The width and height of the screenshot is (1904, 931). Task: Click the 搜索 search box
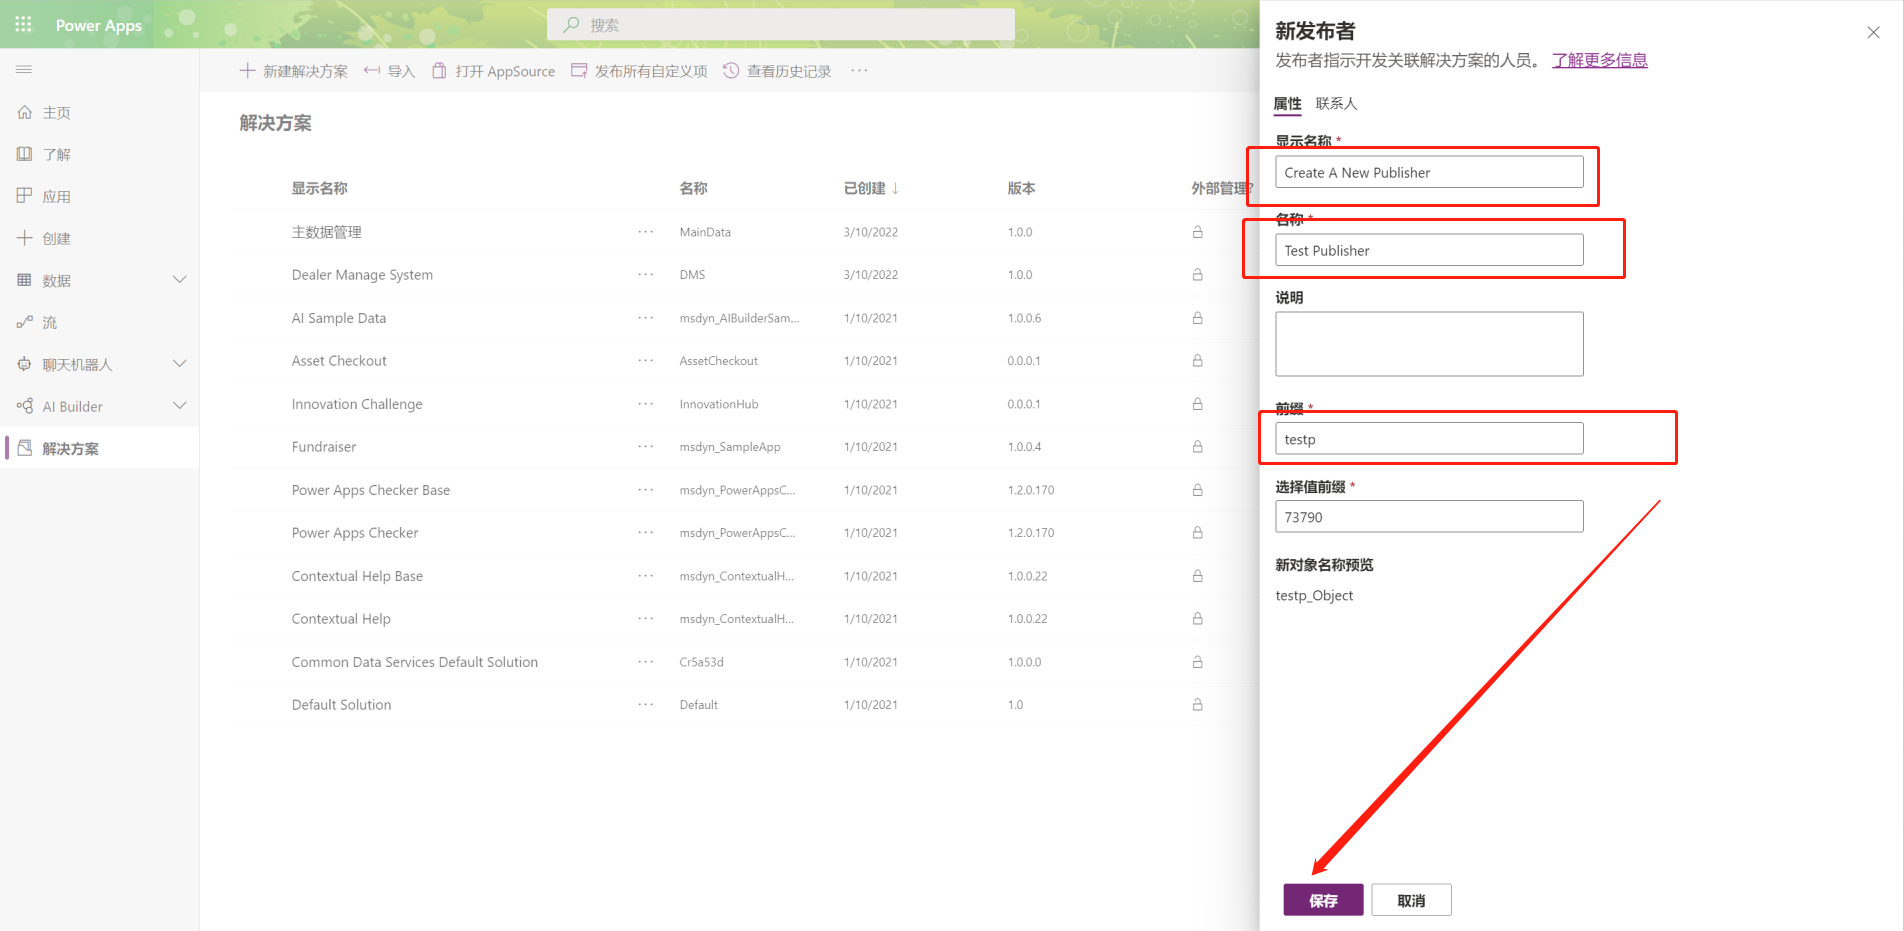tap(781, 25)
